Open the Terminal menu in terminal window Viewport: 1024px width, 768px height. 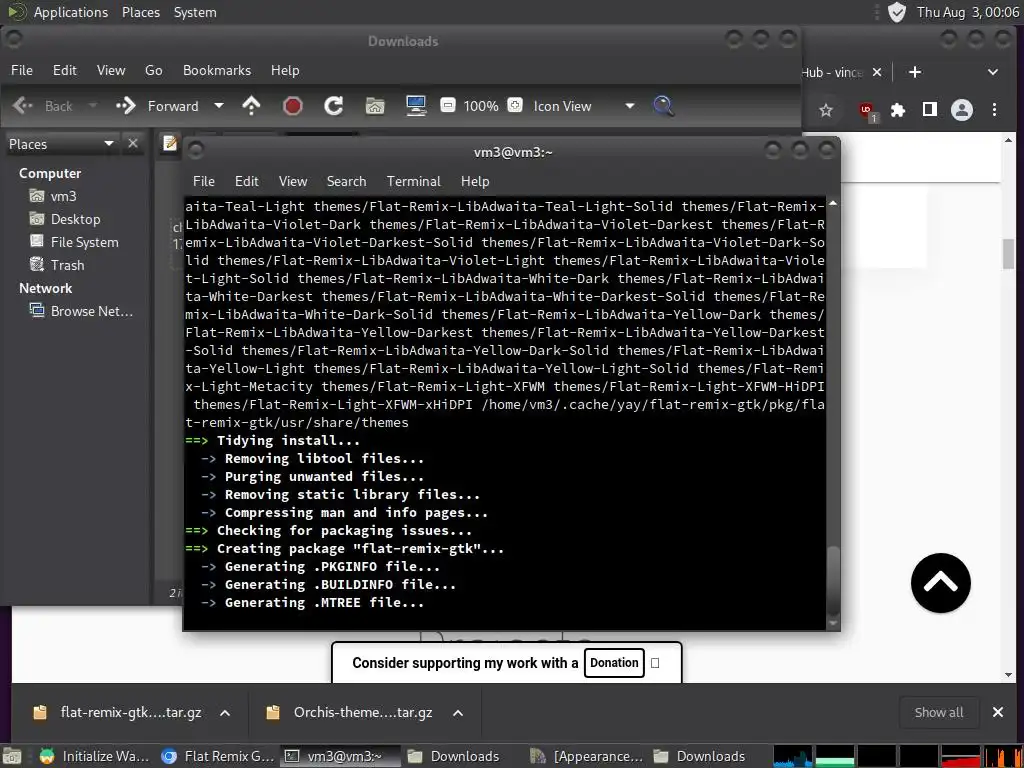point(413,181)
